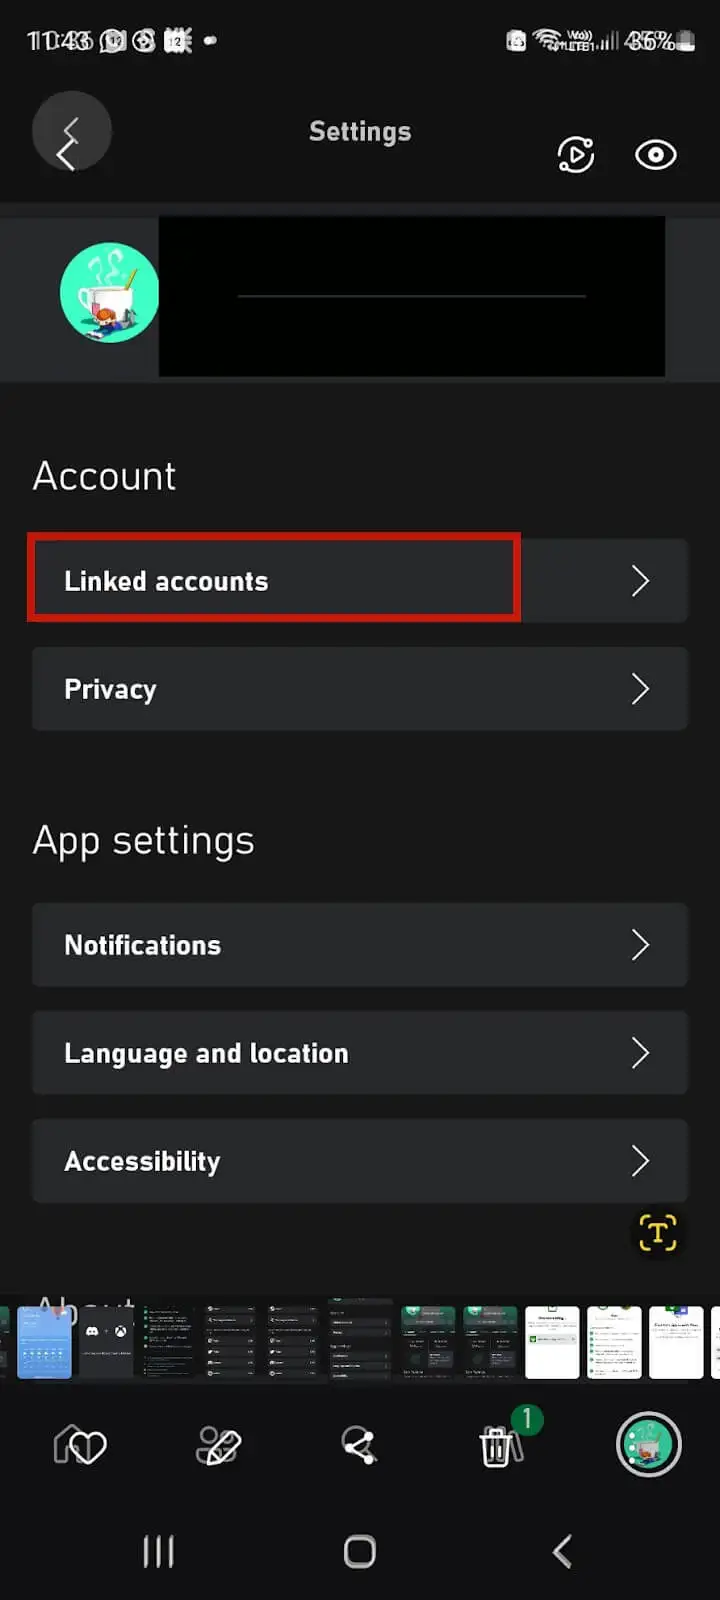Open Privacy settings
Image resolution: width=720 pixels, height=1600 pixels.
(360, 689)
